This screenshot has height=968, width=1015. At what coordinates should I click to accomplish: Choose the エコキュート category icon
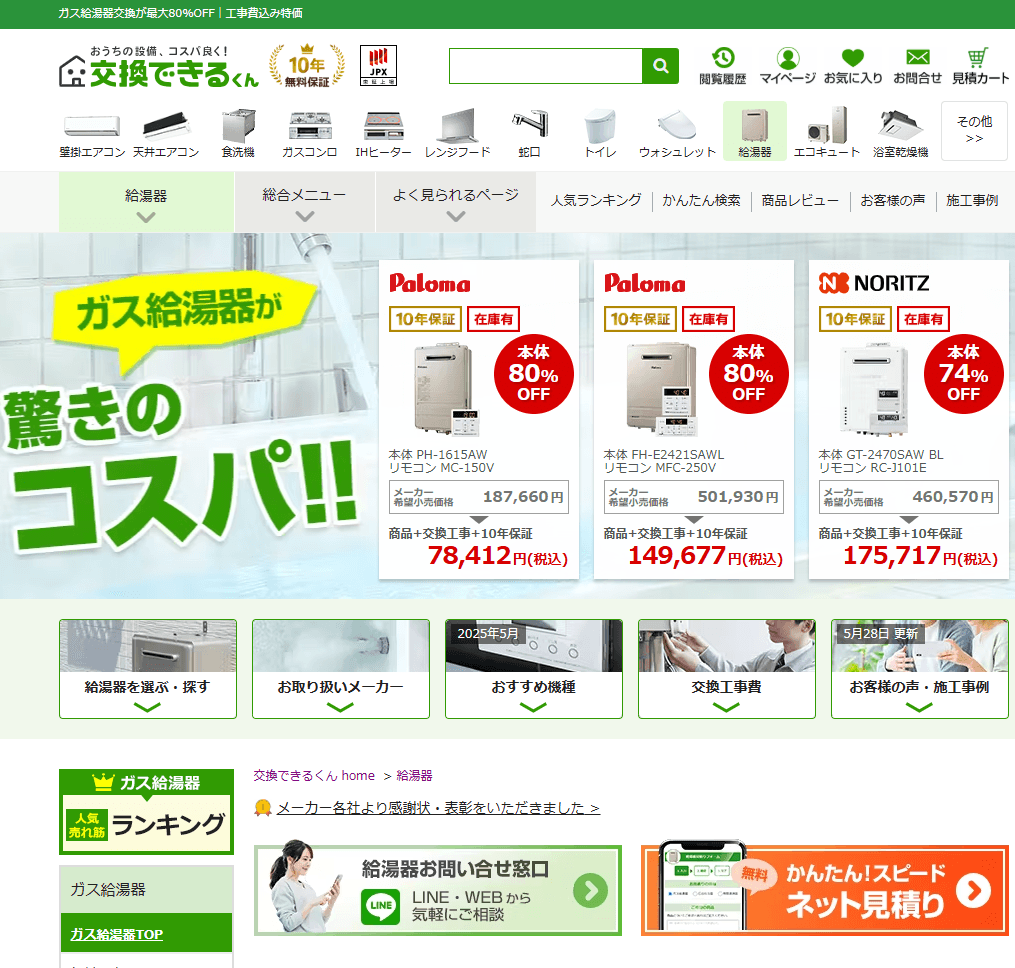click(x=826, y=132)
